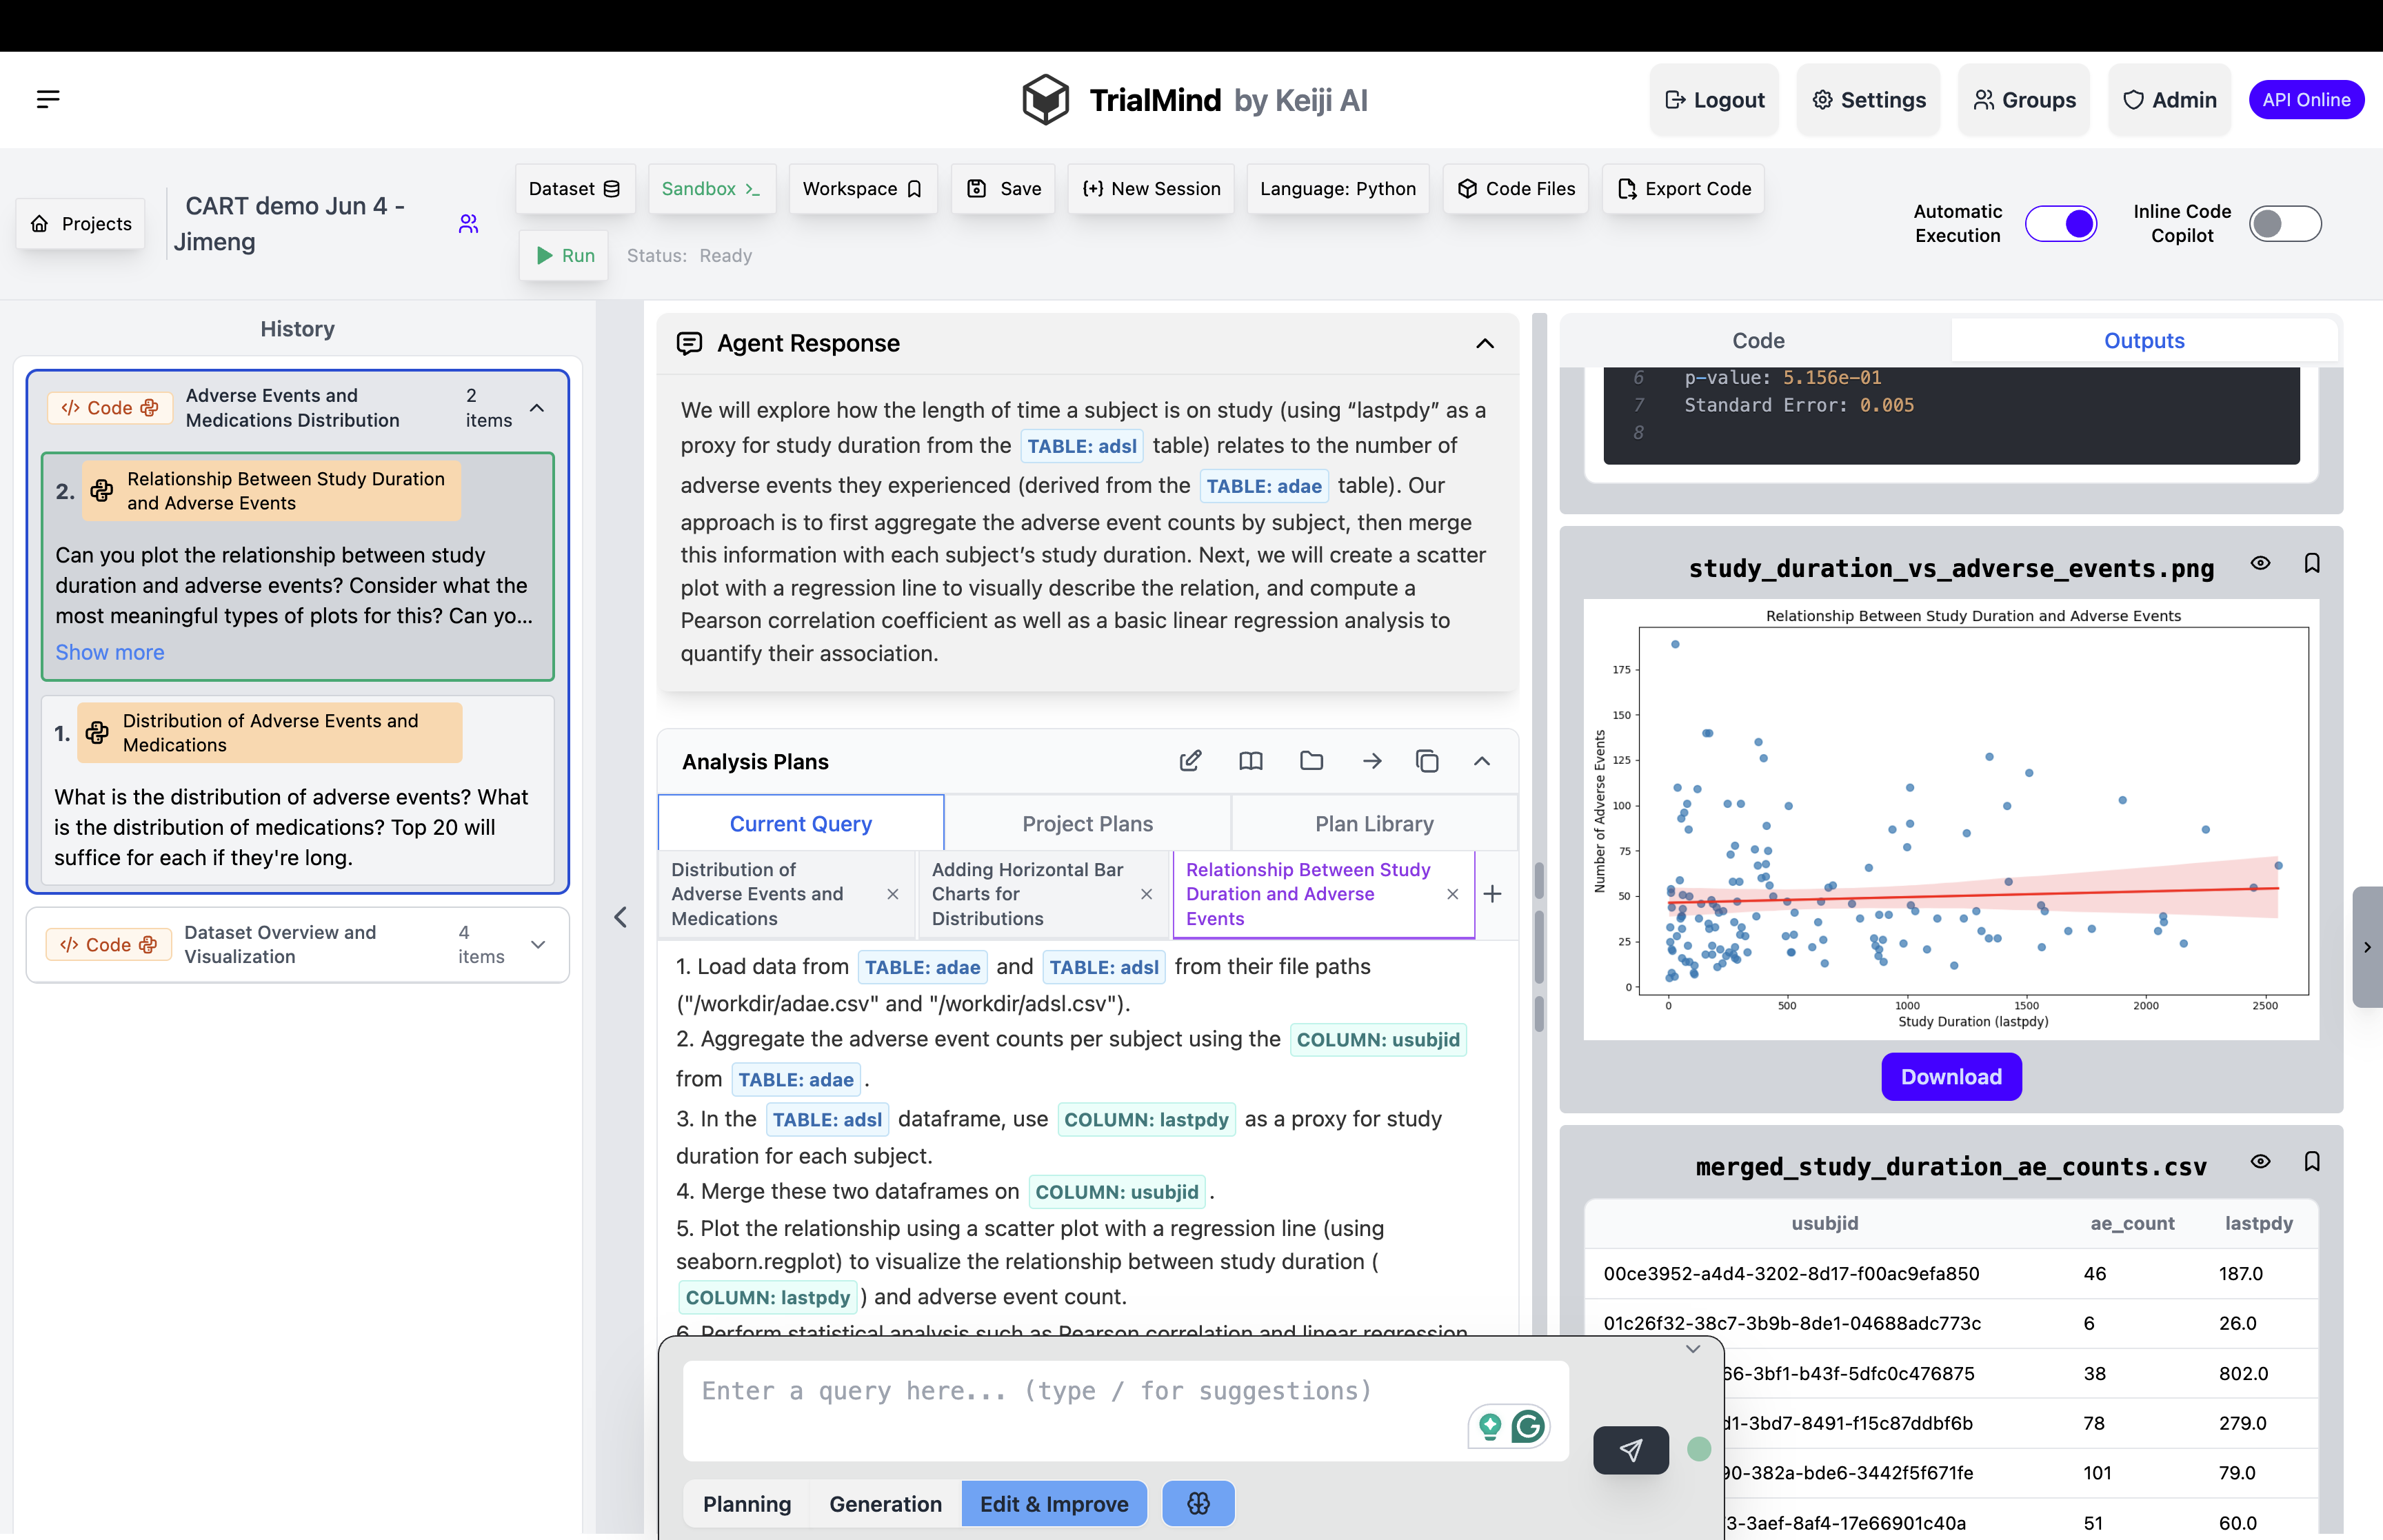
Task: Click the Show more link
Action: [x=110, y=652]
